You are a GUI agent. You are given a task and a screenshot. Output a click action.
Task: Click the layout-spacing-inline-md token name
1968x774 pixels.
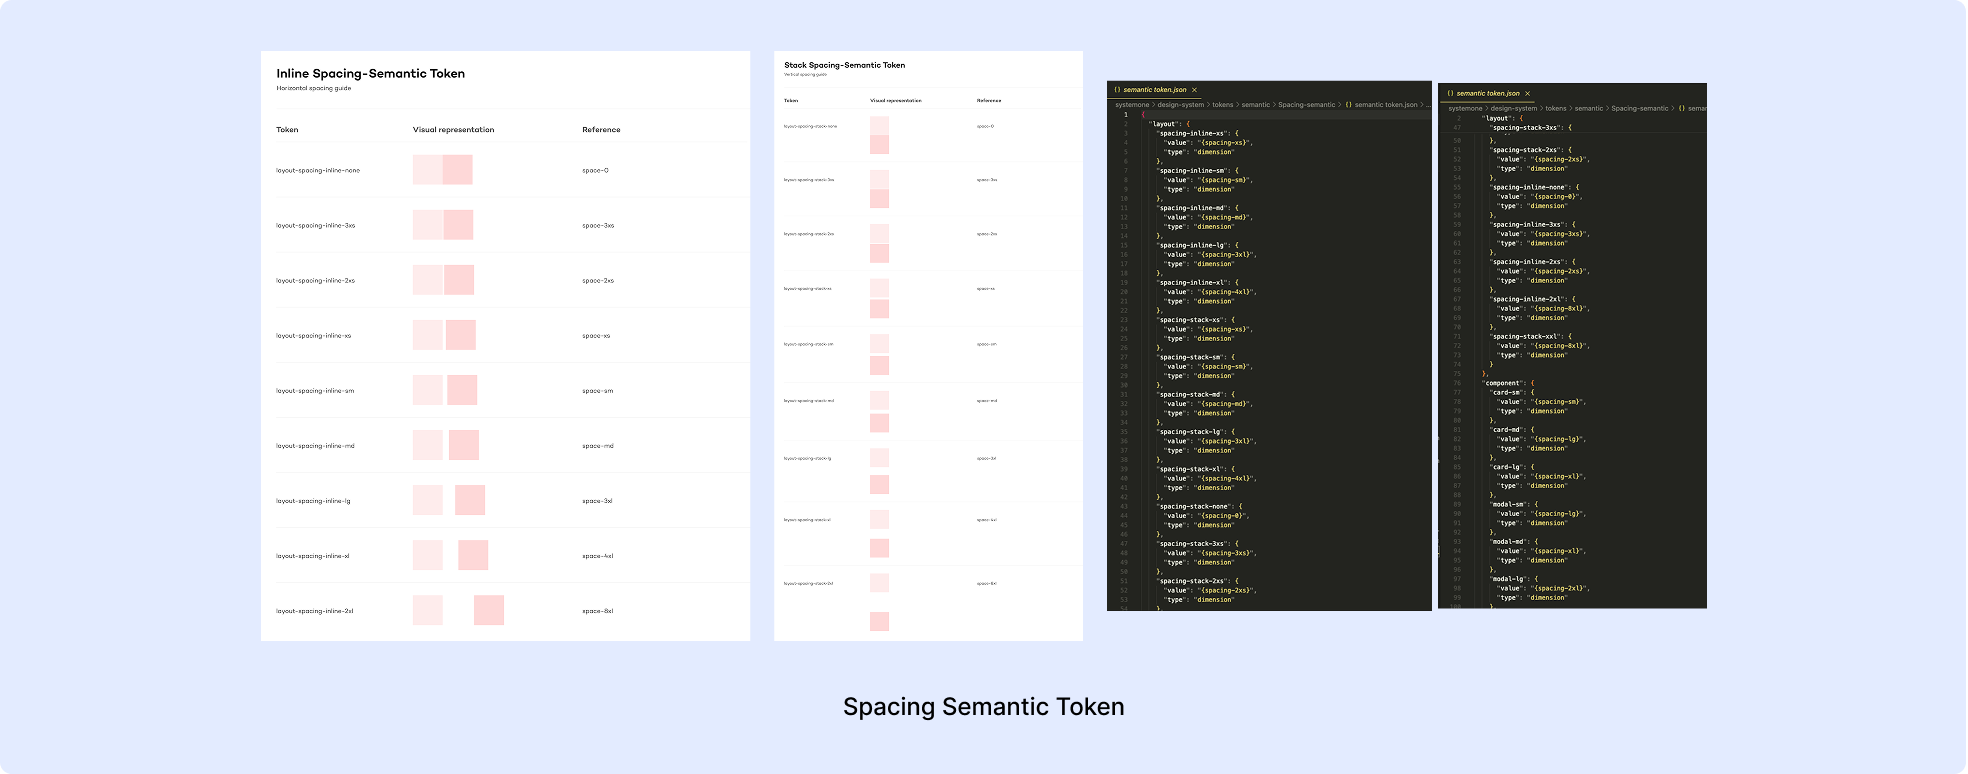click(315, 446)
